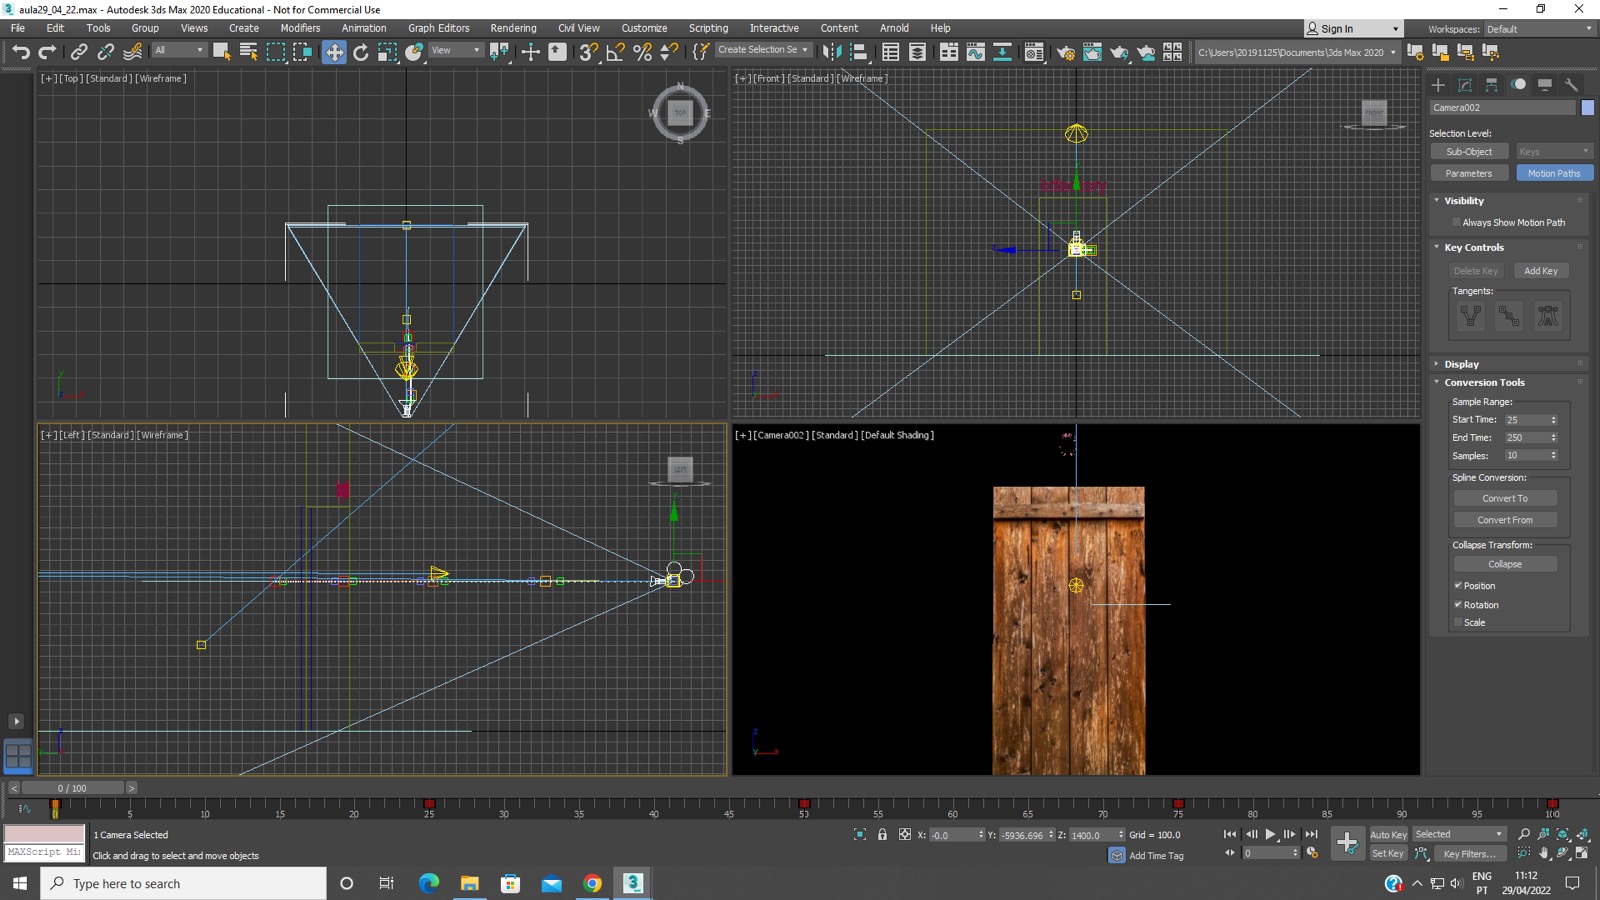1600x900 pixels.
Task: Open the Select by Name dialog
Action: (249, 52)
